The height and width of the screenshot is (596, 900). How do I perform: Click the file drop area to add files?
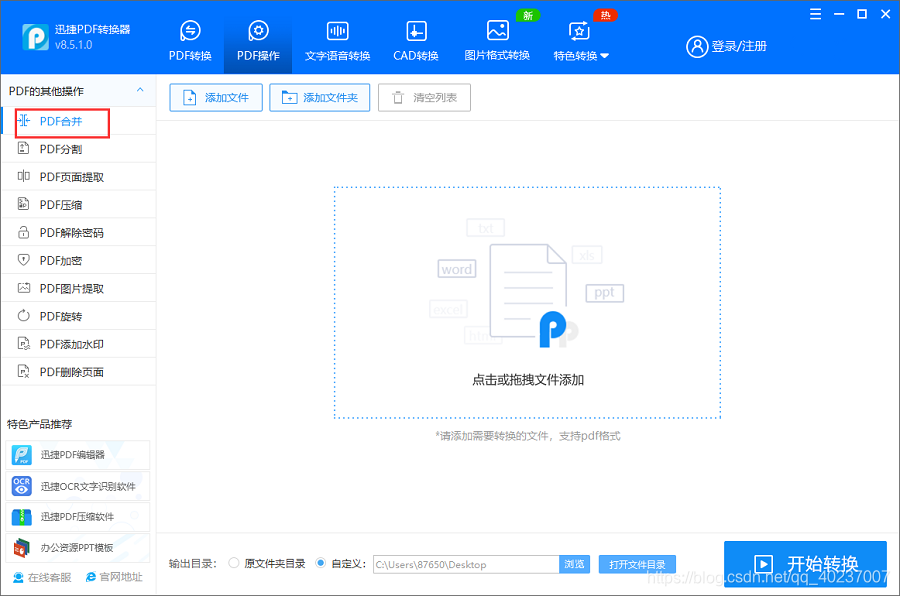pyautogui.click(x=527, y=303)
